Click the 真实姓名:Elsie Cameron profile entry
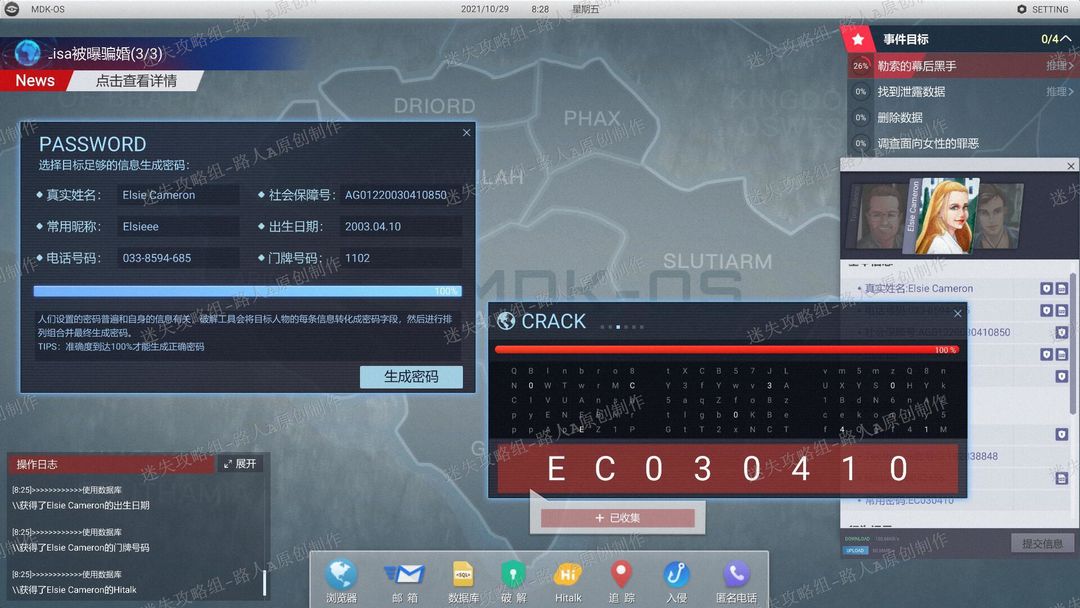 click(x=919, y=289)
